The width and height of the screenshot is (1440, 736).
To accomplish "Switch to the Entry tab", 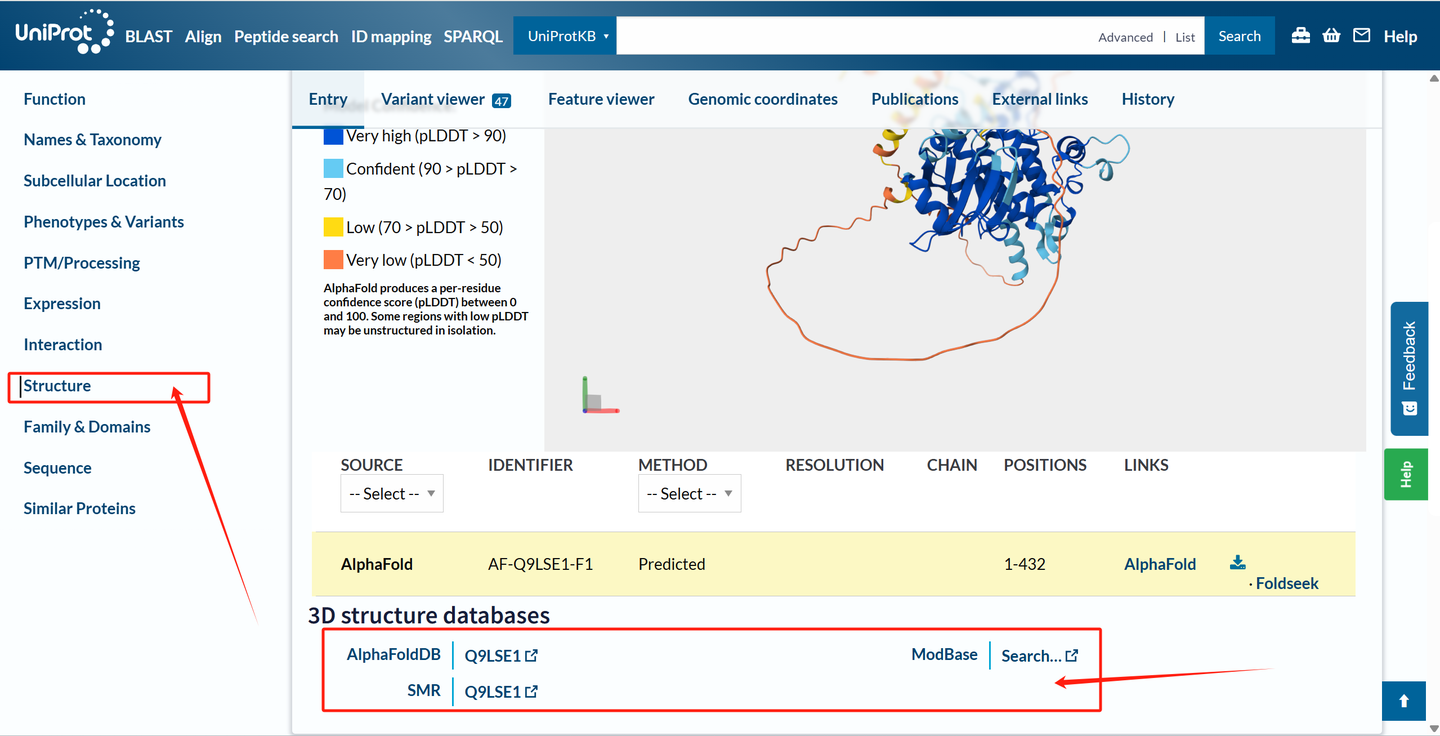I will click(328, 99).
